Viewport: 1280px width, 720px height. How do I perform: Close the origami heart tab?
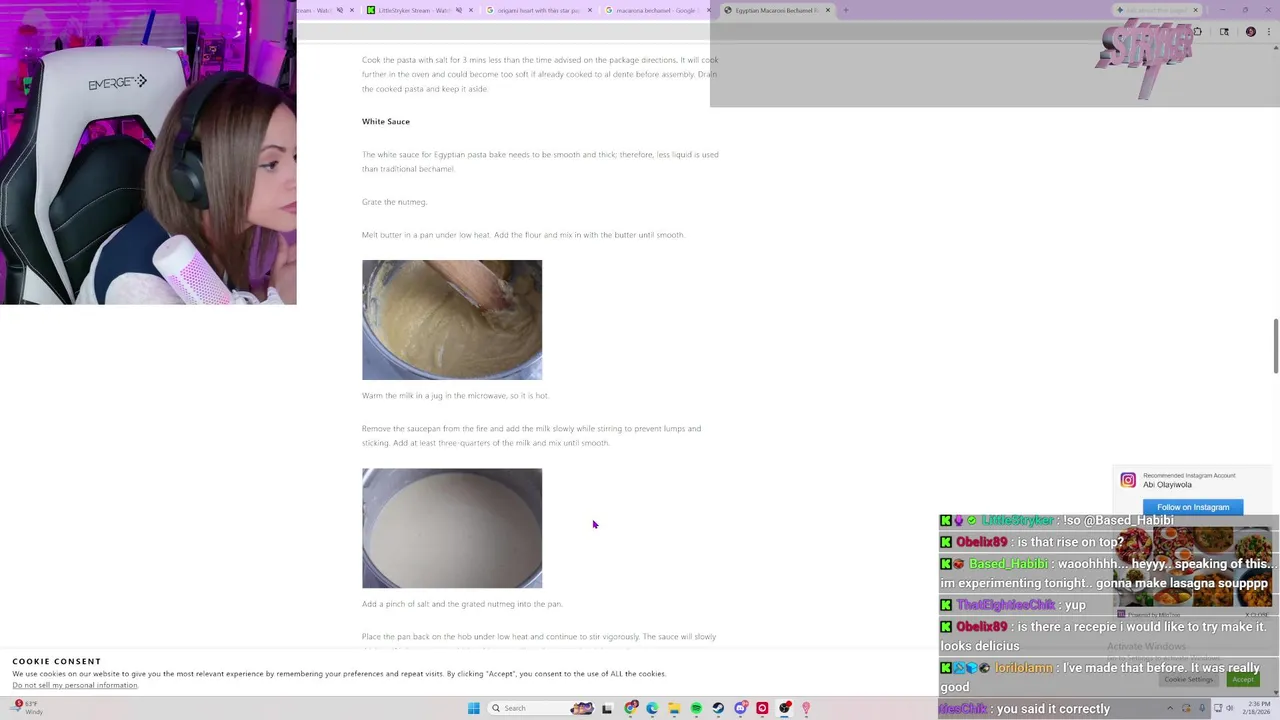(590, 10)
